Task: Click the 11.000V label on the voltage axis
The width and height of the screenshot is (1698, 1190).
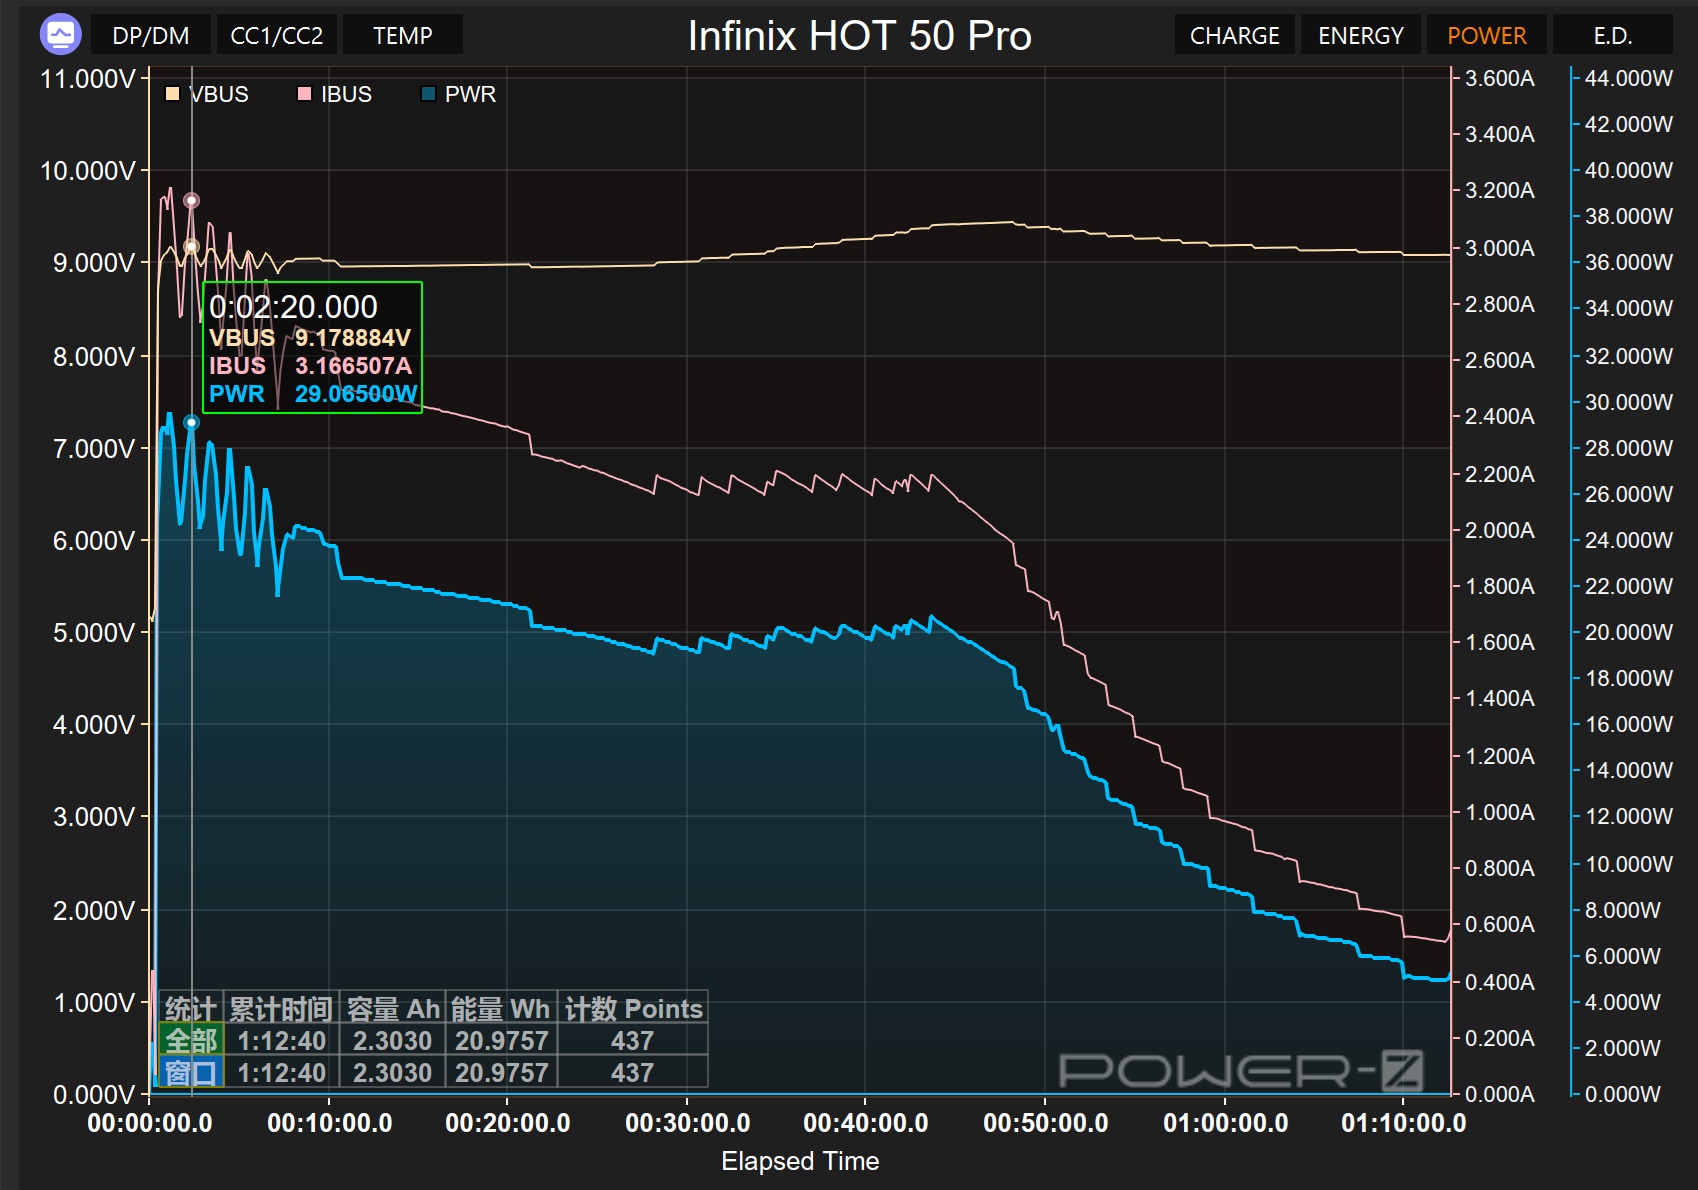Action: pyautogui.click(x=87, y=79)
